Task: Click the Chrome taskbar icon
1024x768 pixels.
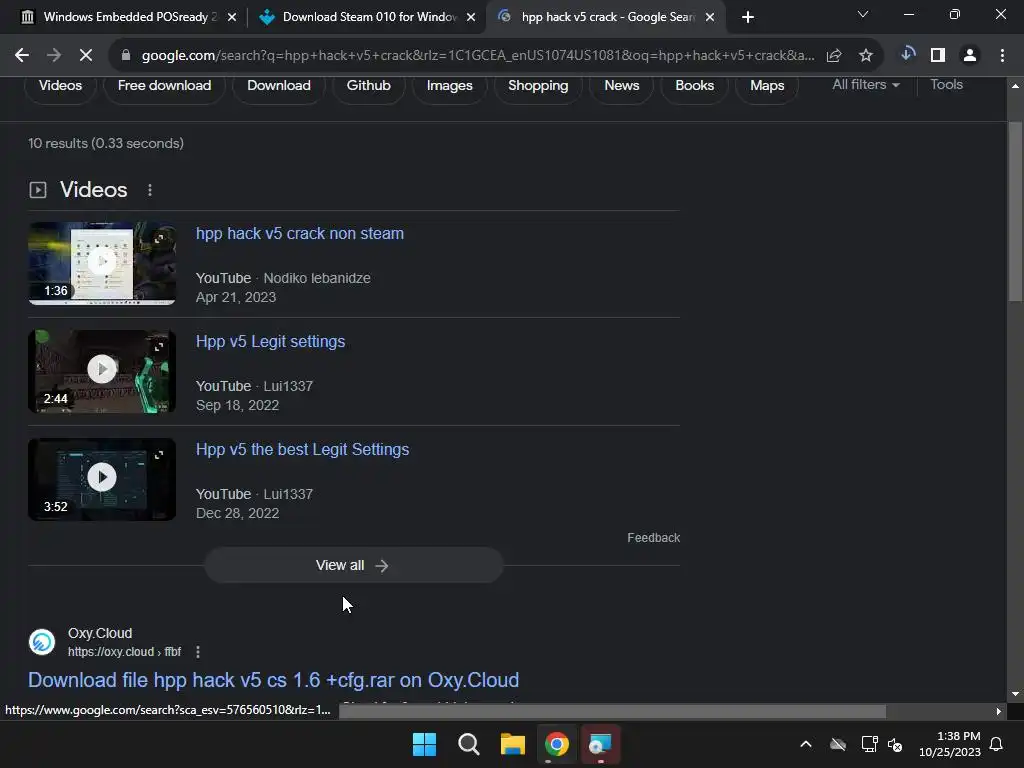Action: (556, 744)
